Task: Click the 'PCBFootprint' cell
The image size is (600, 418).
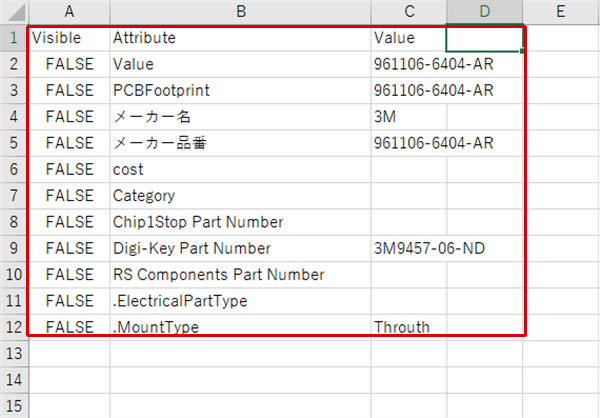Action: click(x=240, y=90)
